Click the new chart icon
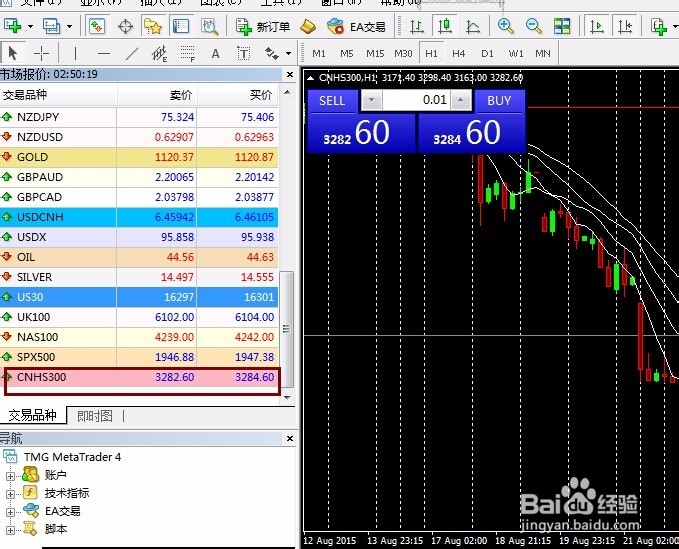The image size is (679, 549). coord(13,26)
